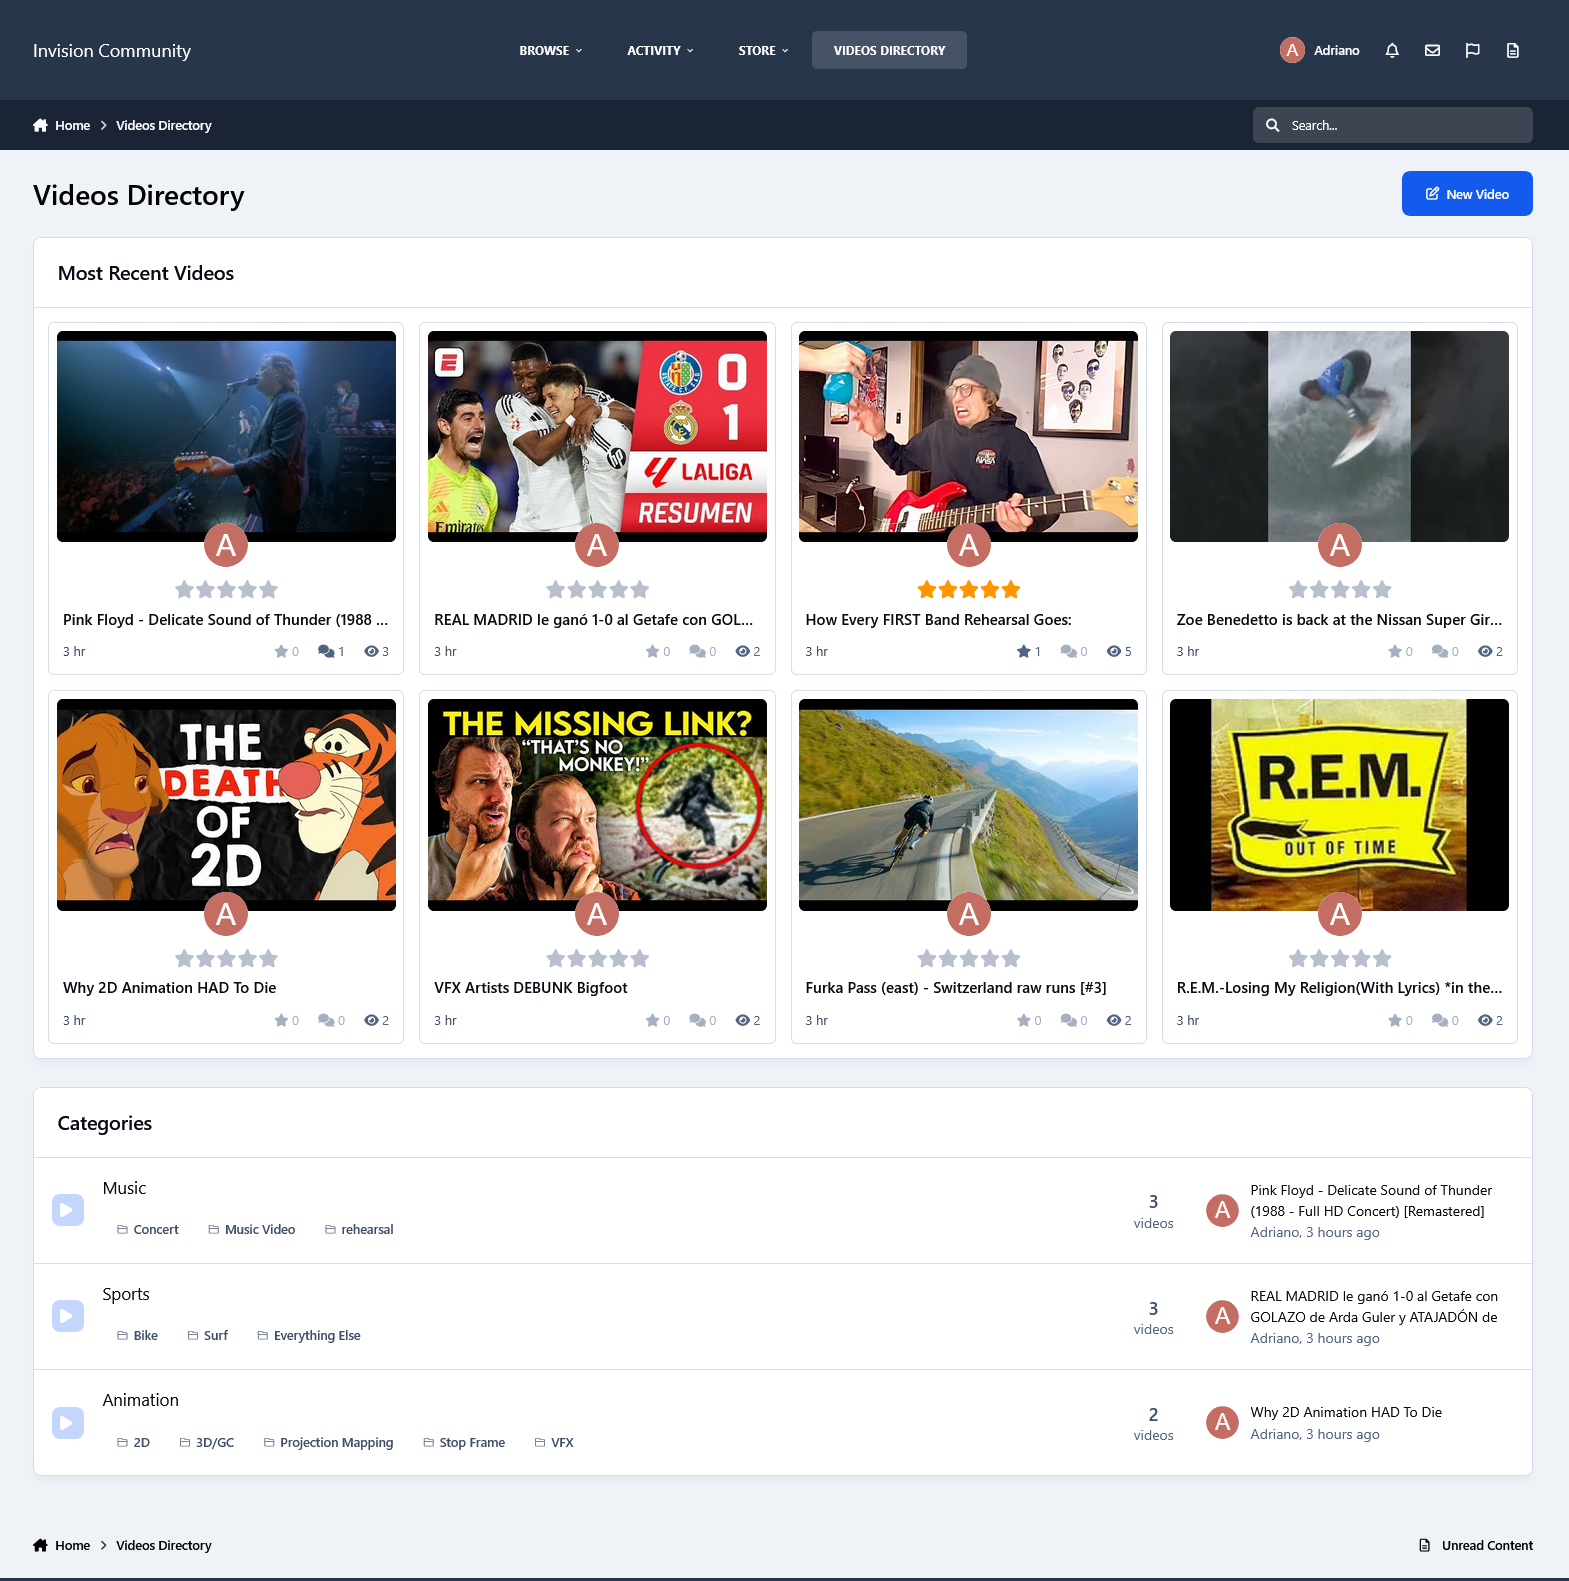Image resolution: width=1569 pixels, height=1581 pixels.
Task: Click title 'VFX Artists DEBUNK Bigfoot'
Action: (531, 987)
